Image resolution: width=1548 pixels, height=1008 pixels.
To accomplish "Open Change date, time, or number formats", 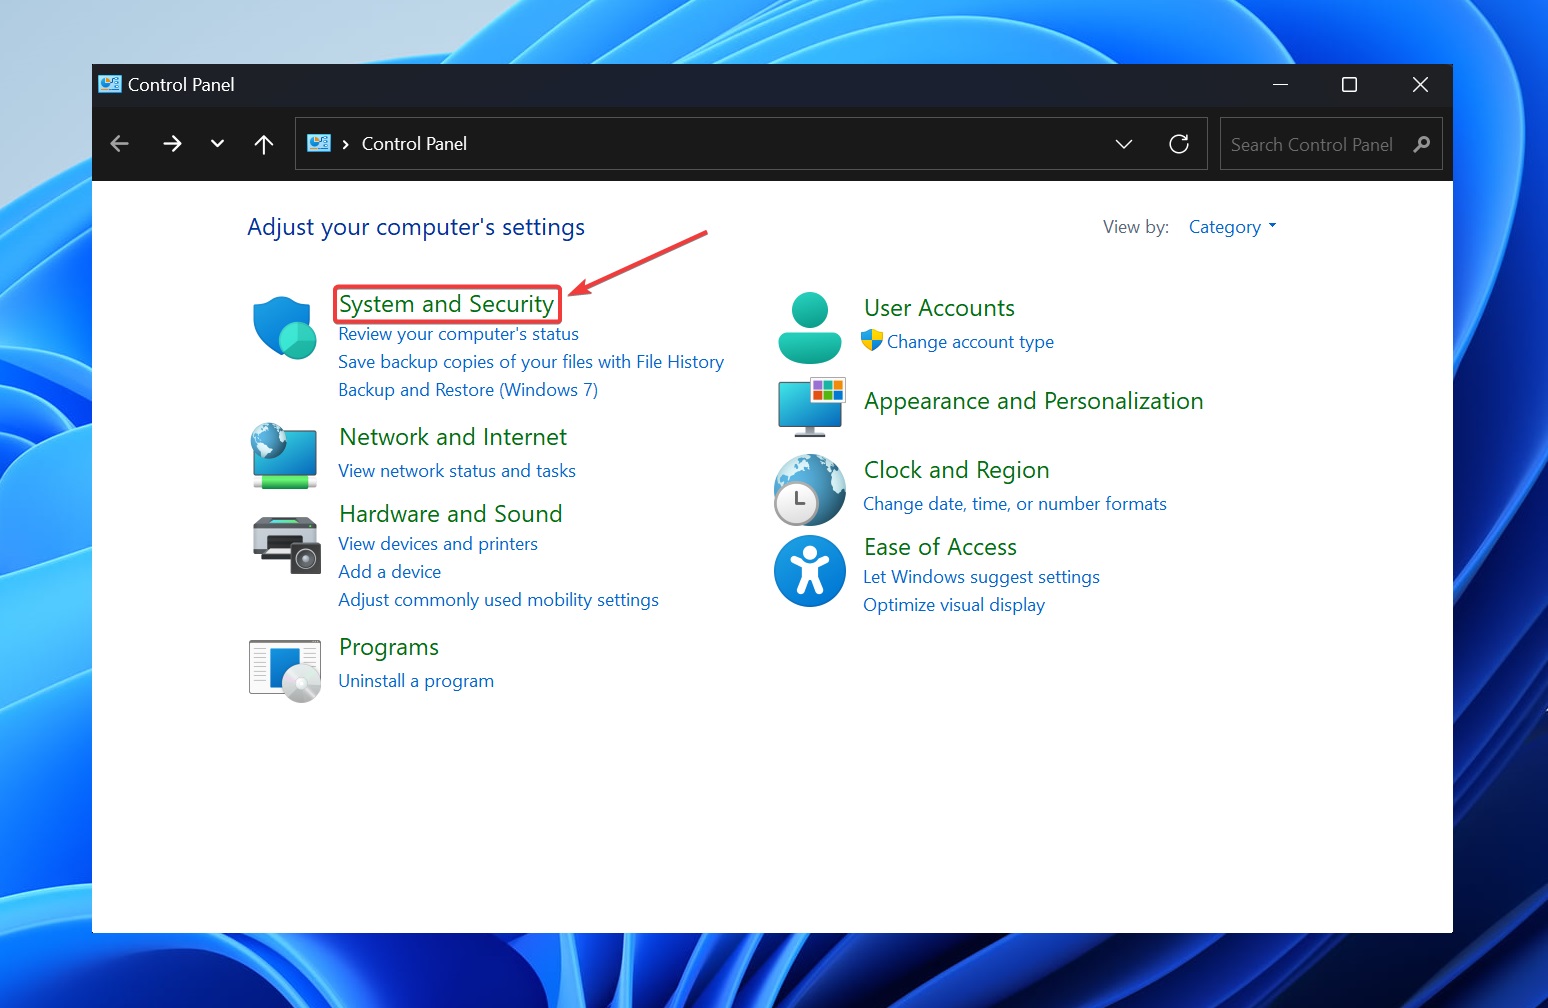I will [1015, 504].
